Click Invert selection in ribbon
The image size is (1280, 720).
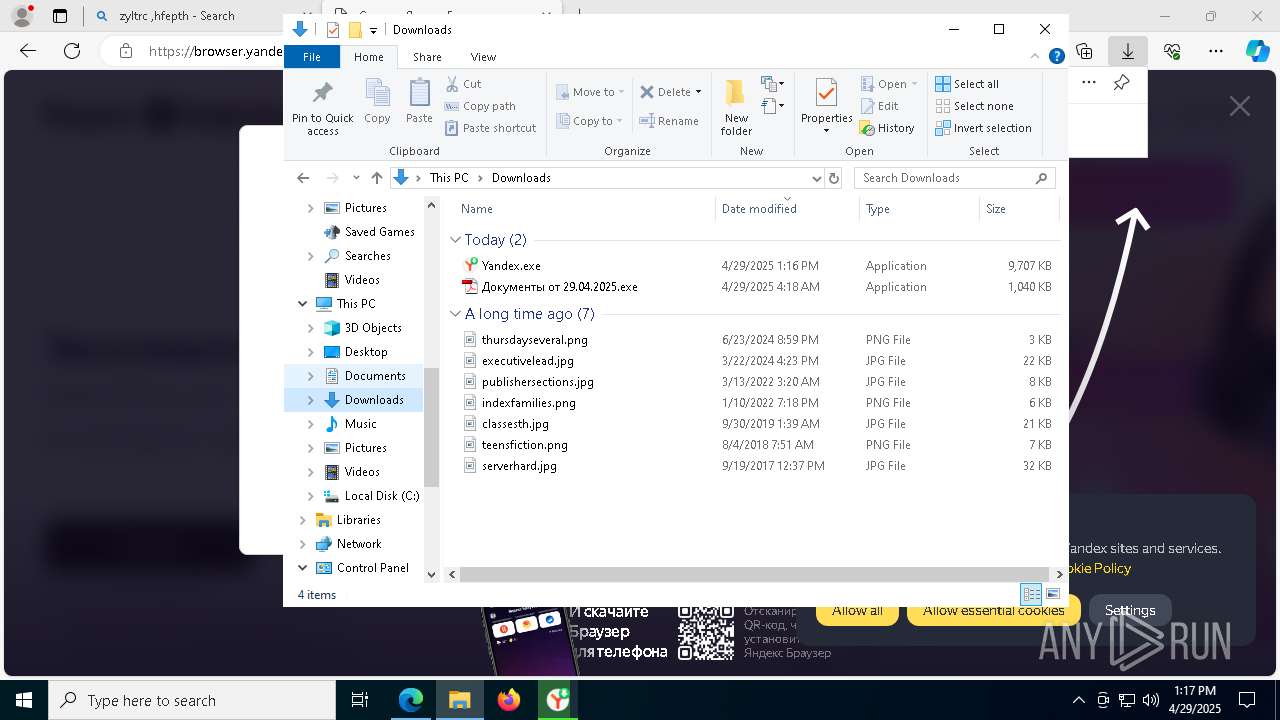point(983,128)
